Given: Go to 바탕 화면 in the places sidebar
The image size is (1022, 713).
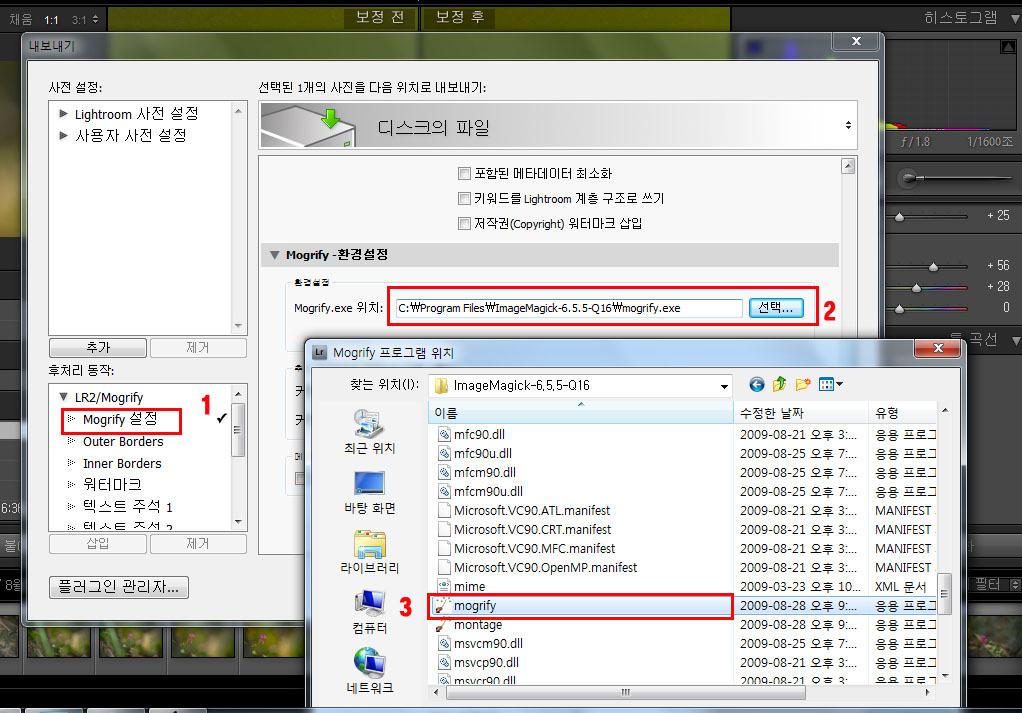Looking at the screenshot, I should click(x=369, y=491).
